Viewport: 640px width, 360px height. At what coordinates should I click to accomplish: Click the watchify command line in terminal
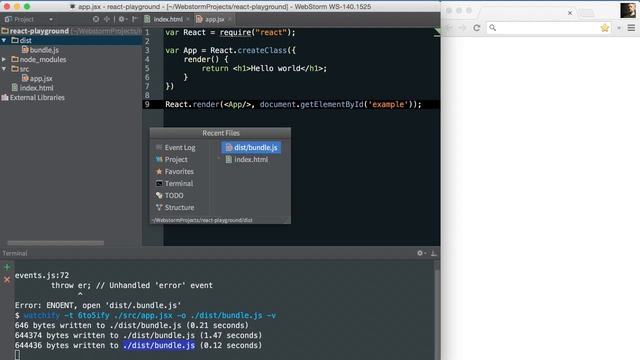pos(150,316)
